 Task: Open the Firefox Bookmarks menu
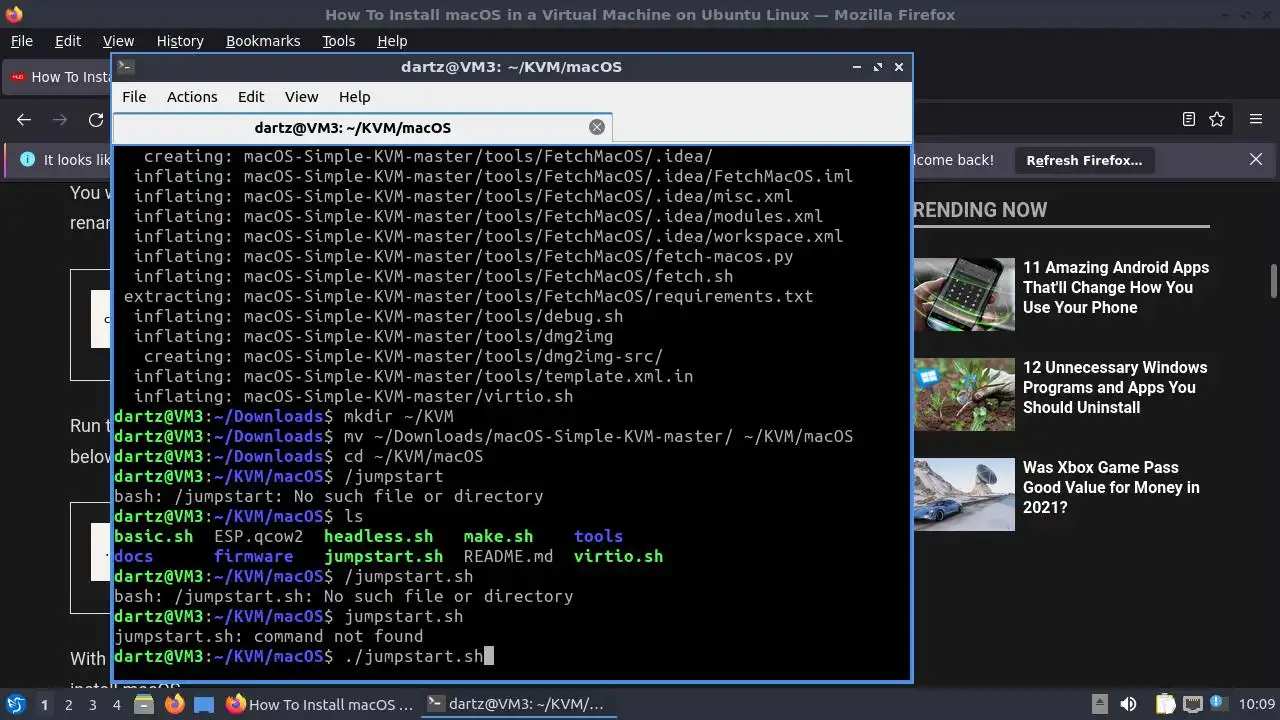[263, 41]
